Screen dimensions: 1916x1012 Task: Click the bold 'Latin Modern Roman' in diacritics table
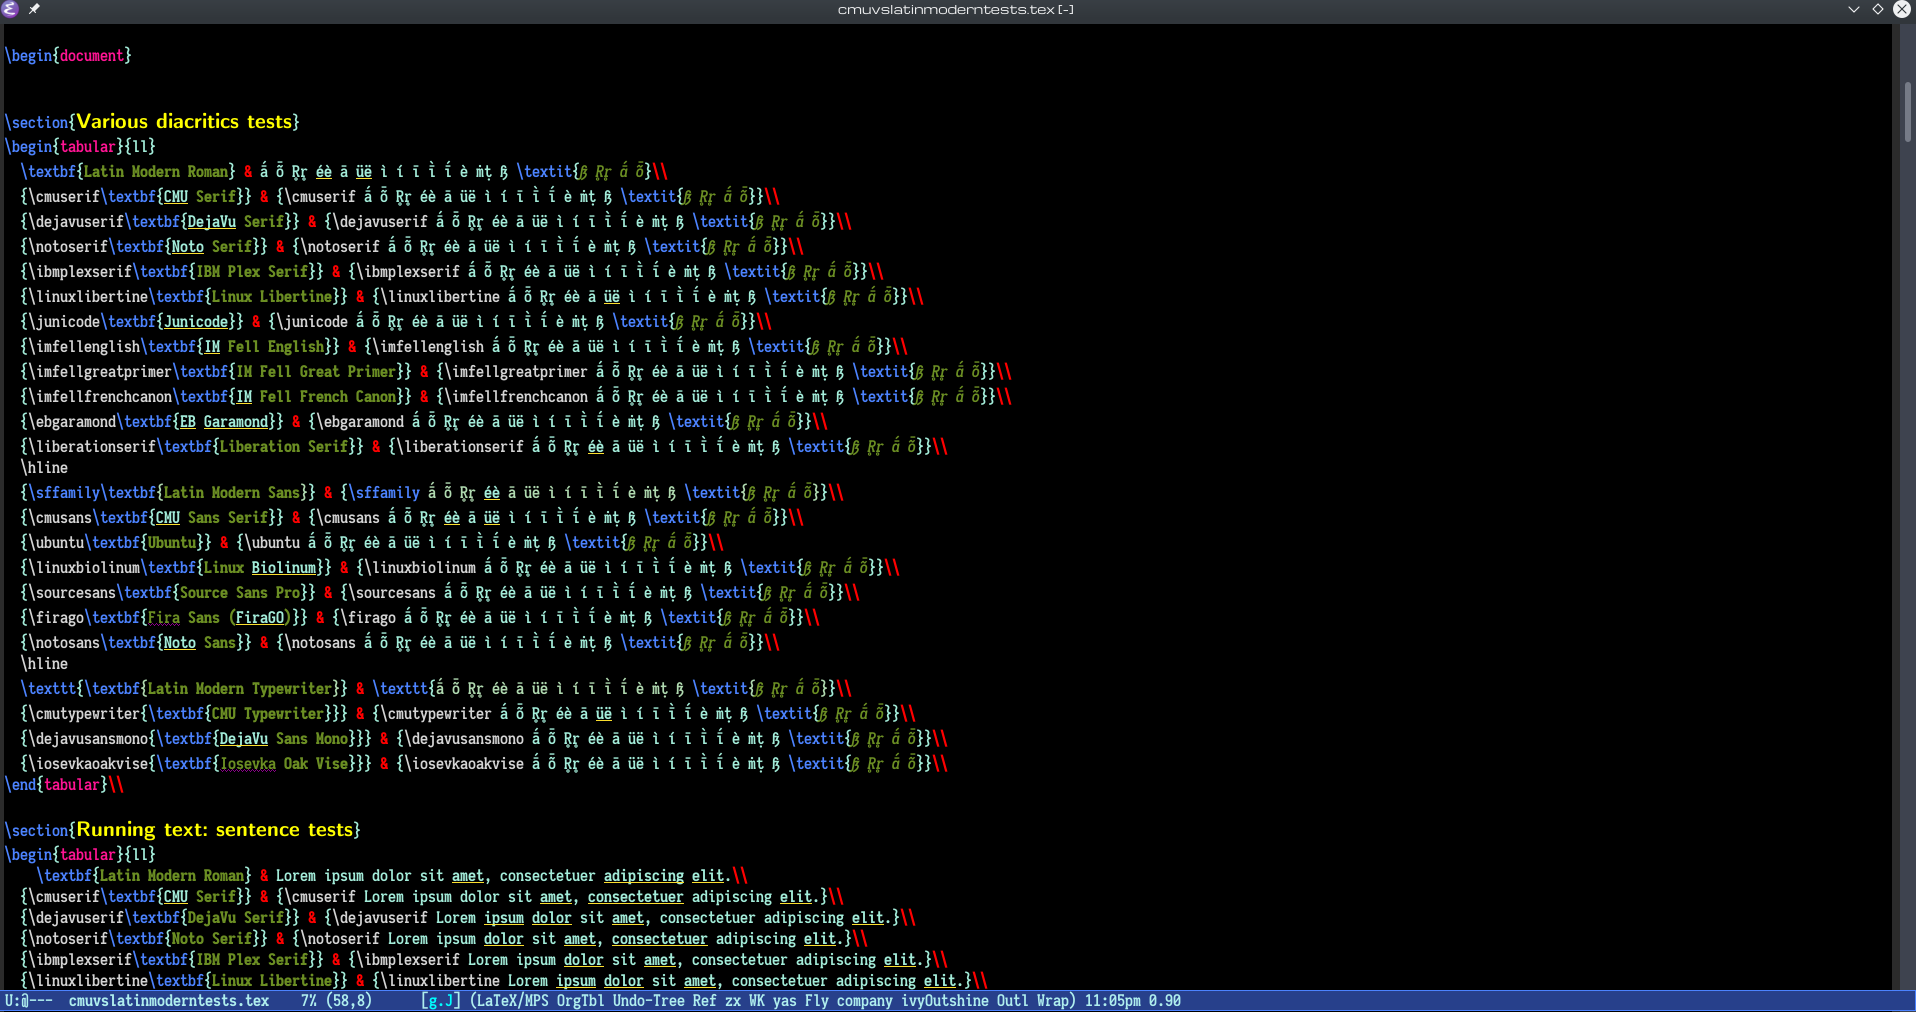pyautogui.click(x=155, y=172)
